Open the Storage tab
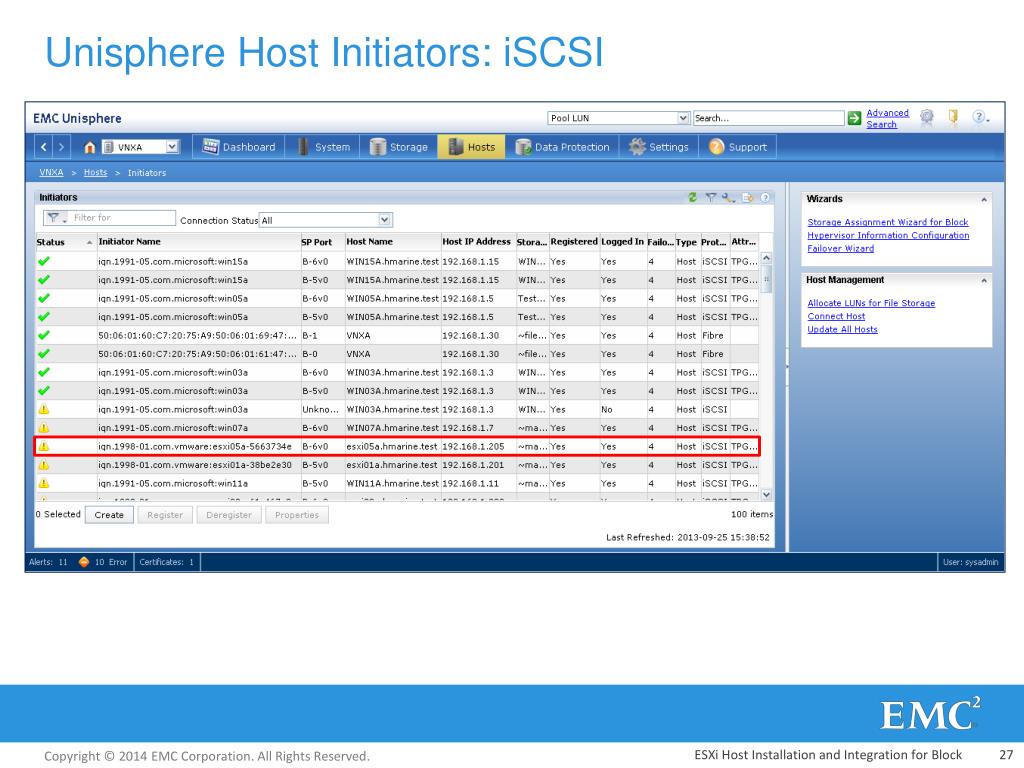Viewport: 1024px width, 768px height. coord(398,147)
